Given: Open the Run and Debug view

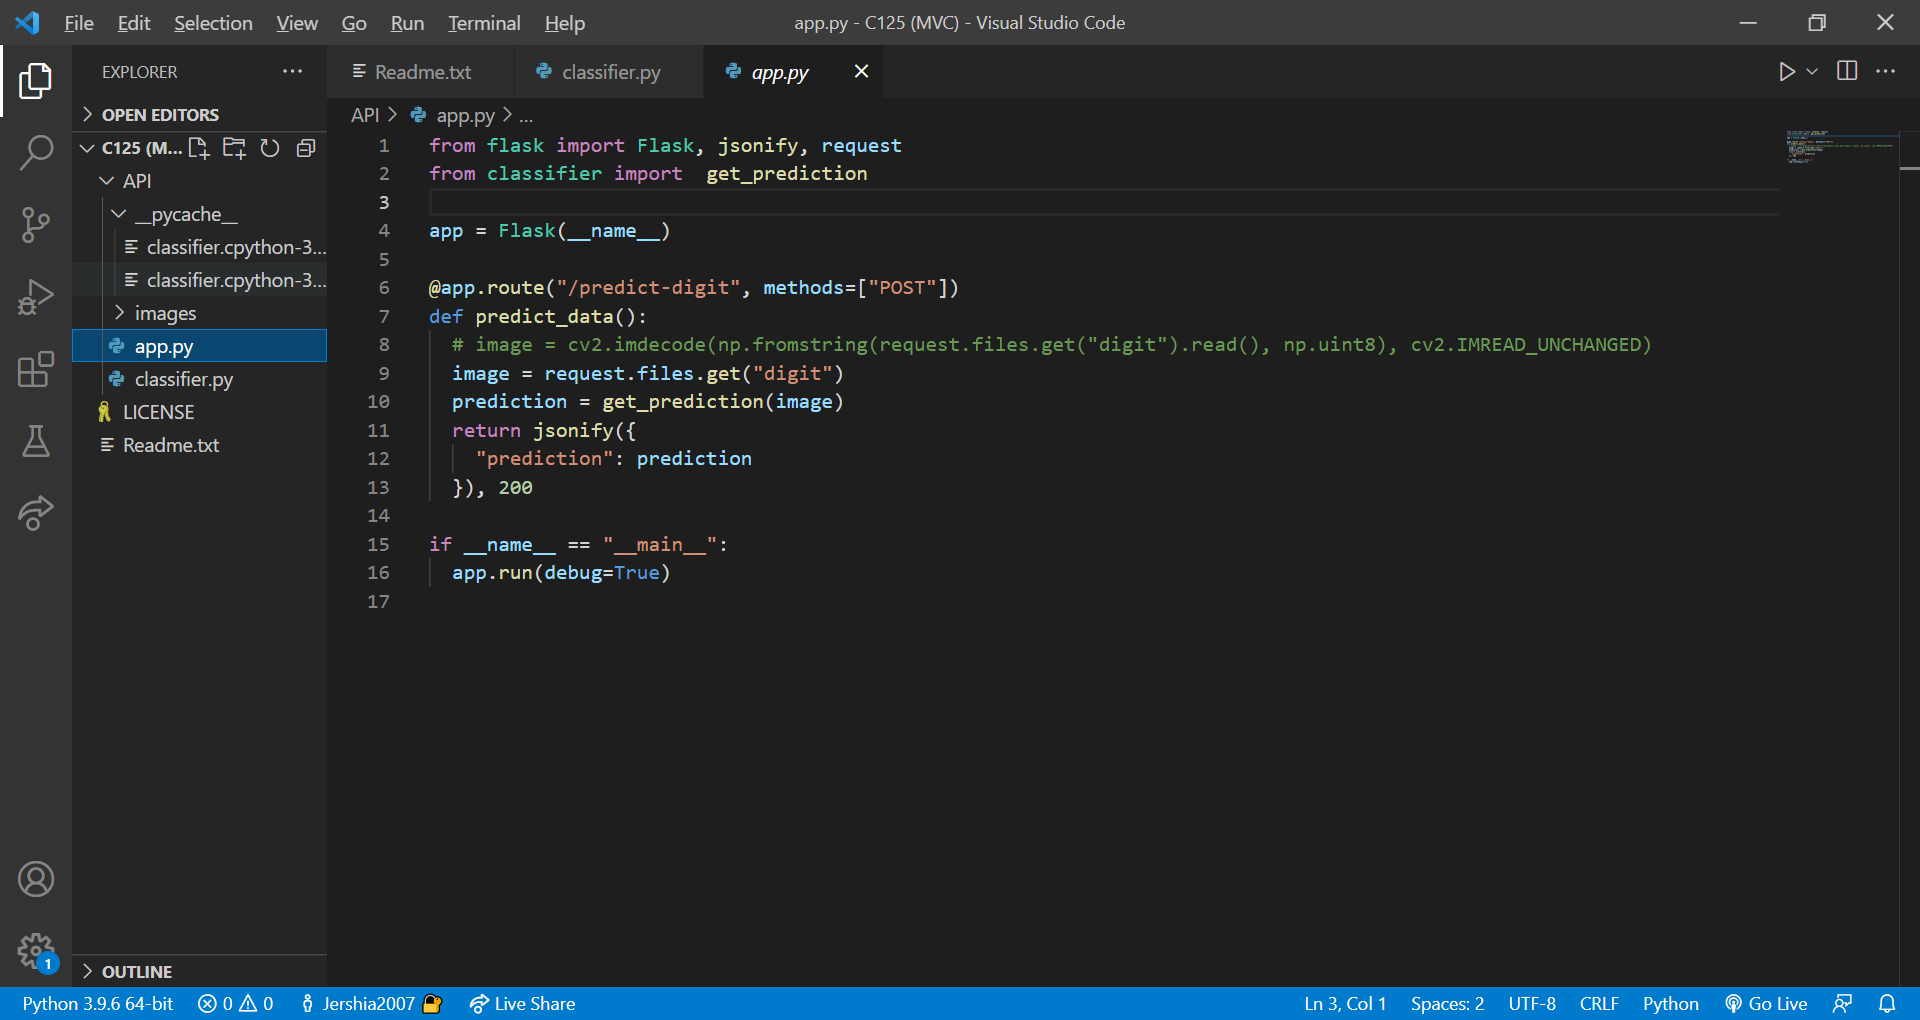Looking at the screenshot, I should click(x=36, y=297).
